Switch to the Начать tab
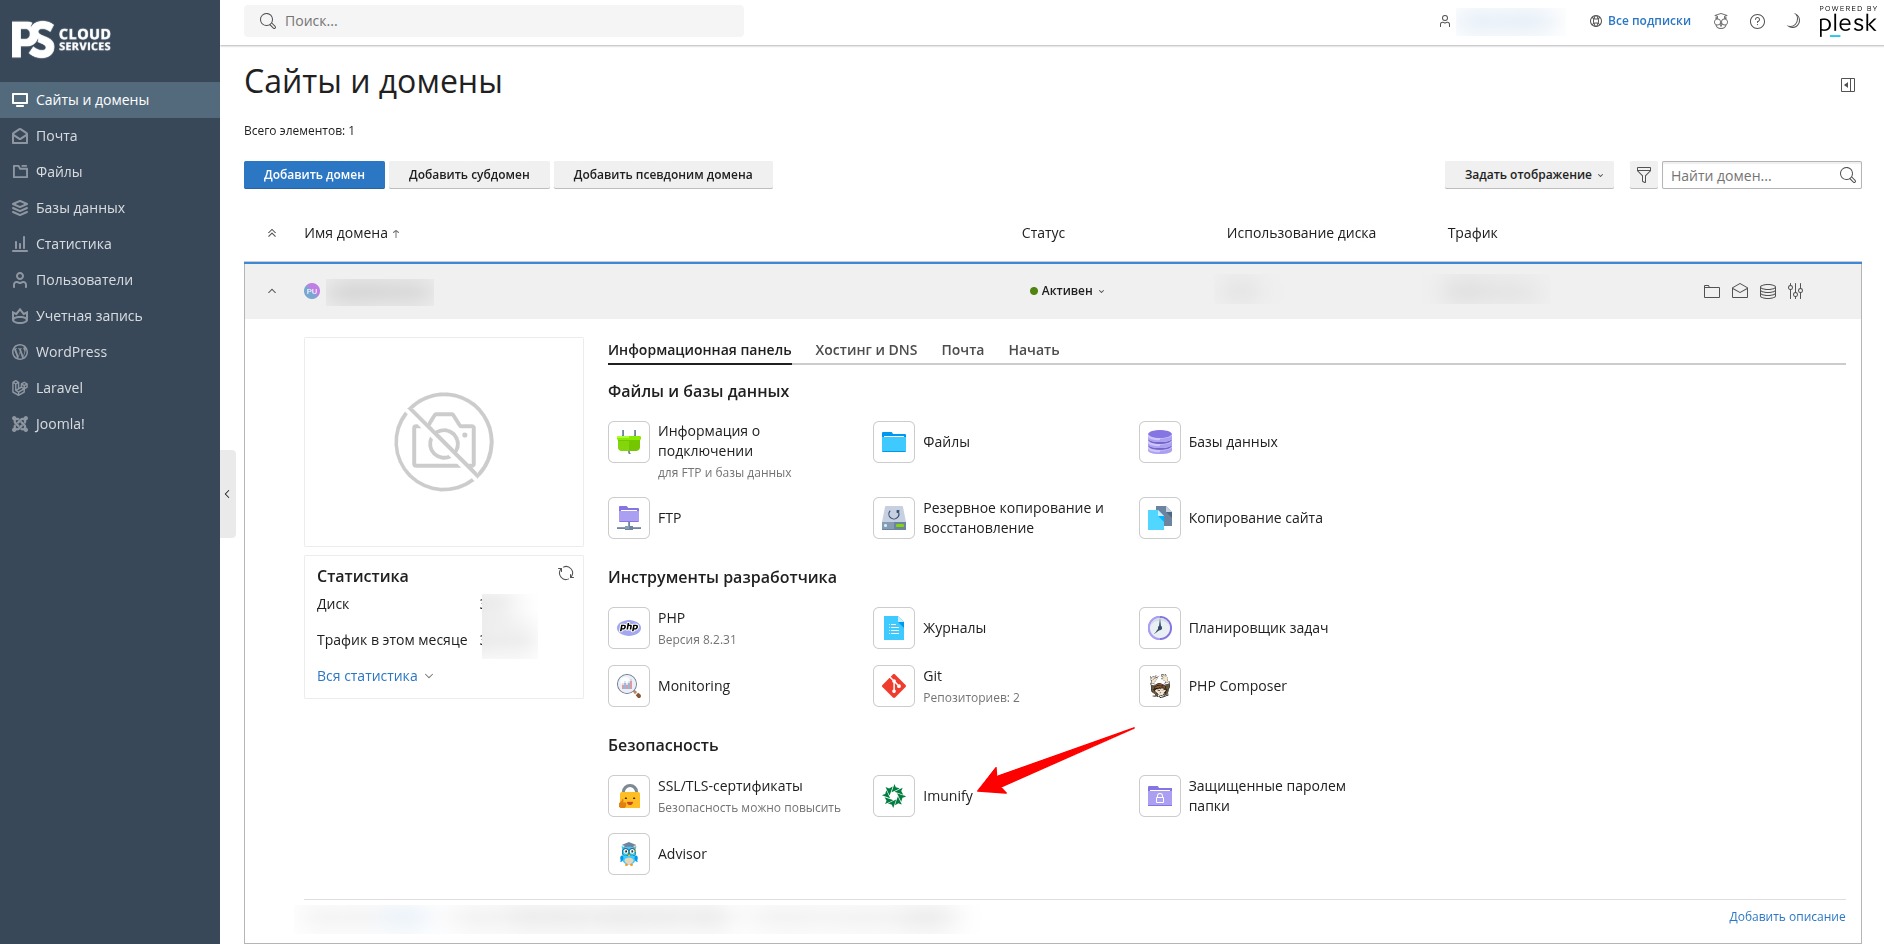 (x=1034, y=350)
